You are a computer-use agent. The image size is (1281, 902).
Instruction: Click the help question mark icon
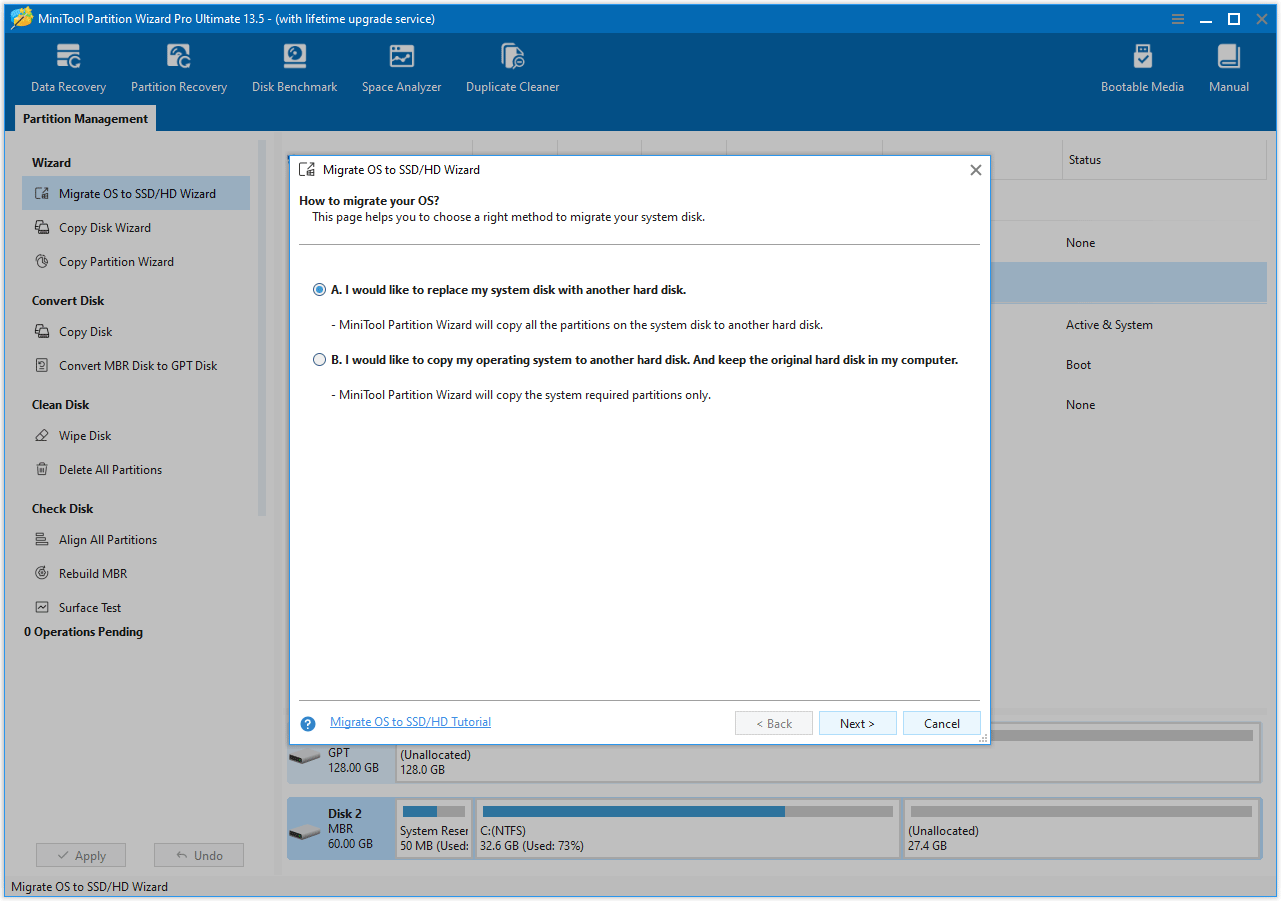(307, 723)
